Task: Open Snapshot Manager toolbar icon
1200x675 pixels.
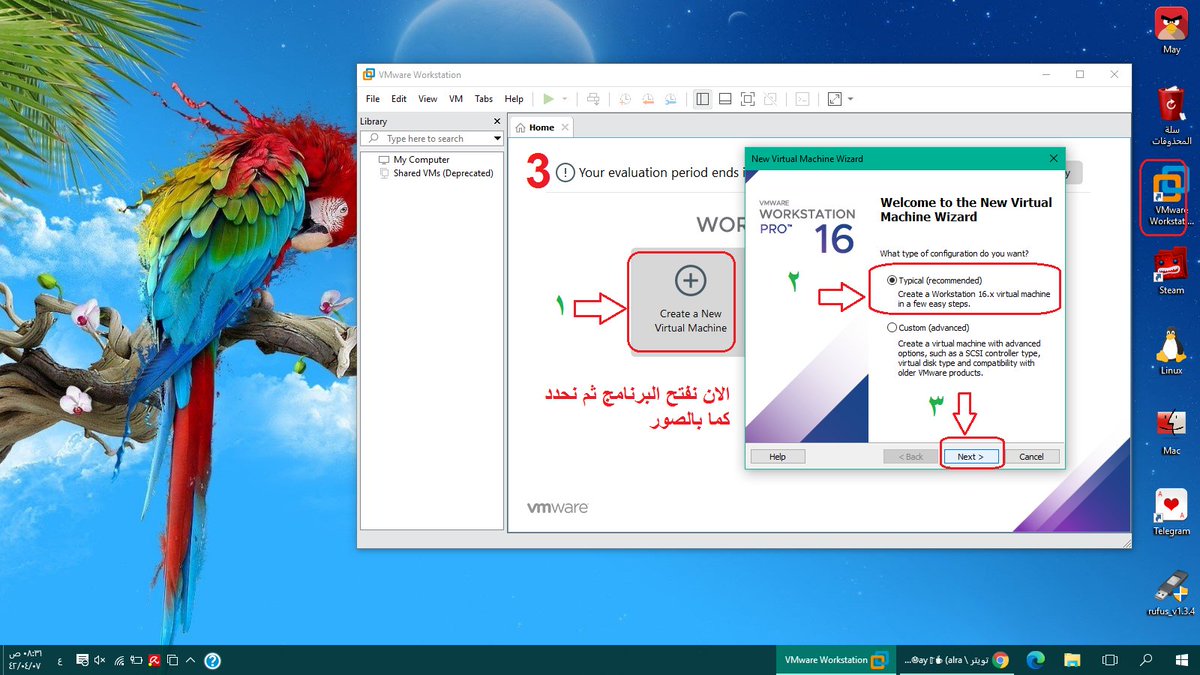Action: (x=671, y=99)
